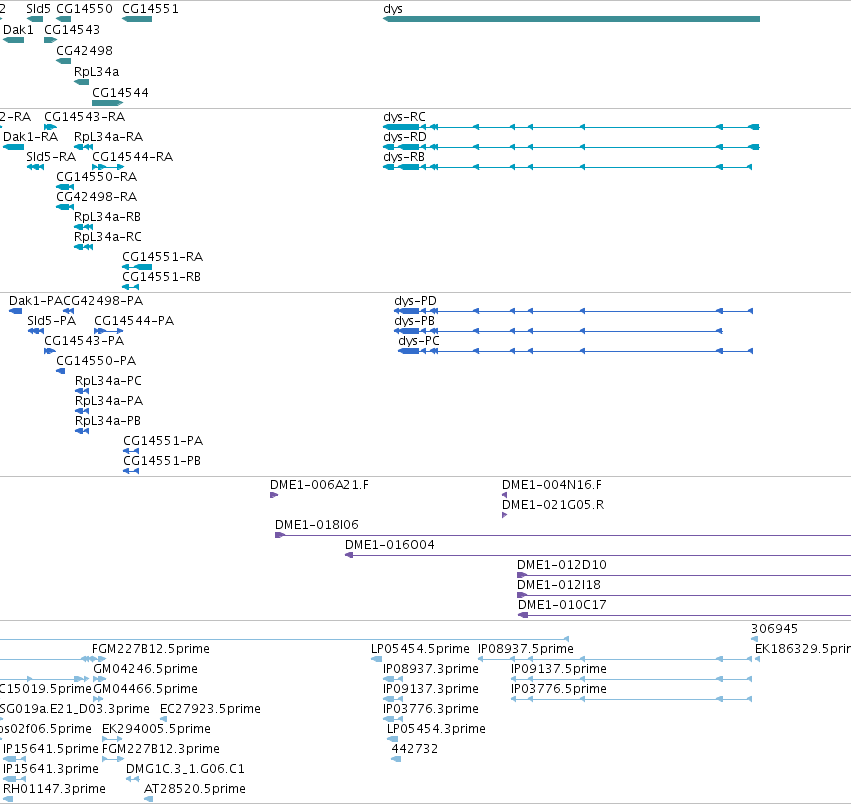Image resolution: width=851 pixels, height=804 pixels.
Task: Select the dys gene bar
Action: click(x=571, y=19)
